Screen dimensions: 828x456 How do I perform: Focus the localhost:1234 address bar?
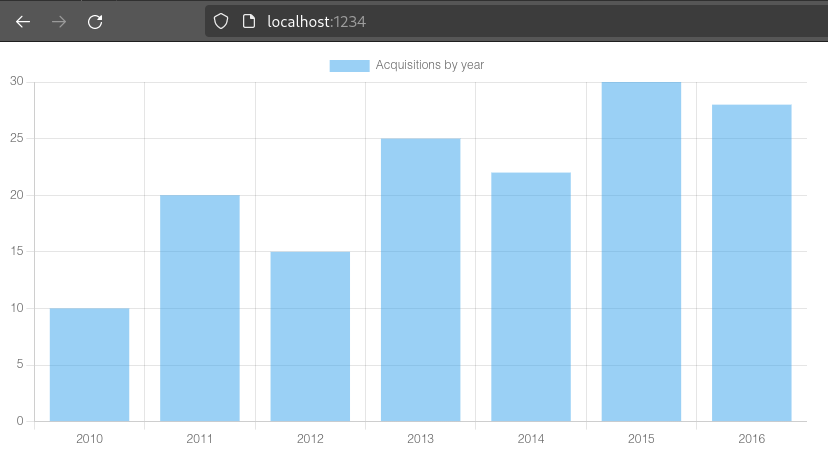500,21
